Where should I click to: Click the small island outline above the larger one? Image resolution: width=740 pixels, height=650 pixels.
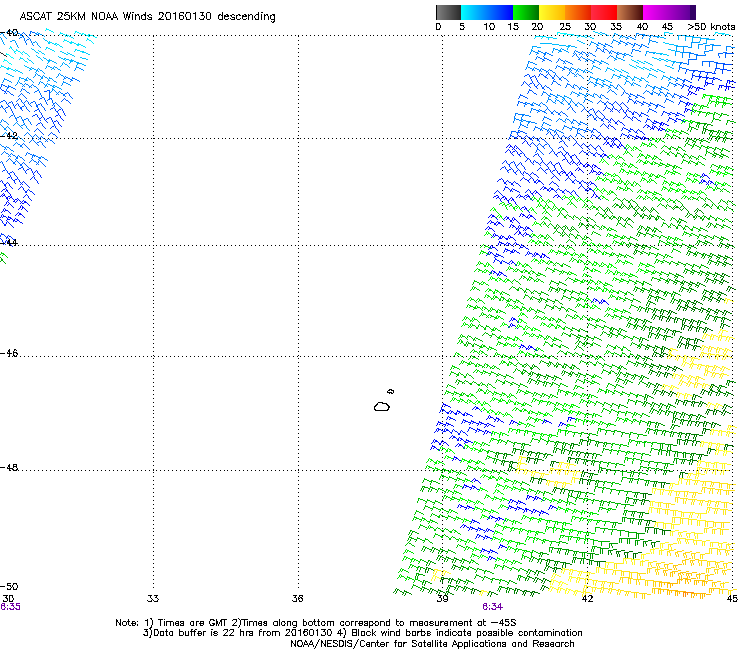[x=390, y=391]
